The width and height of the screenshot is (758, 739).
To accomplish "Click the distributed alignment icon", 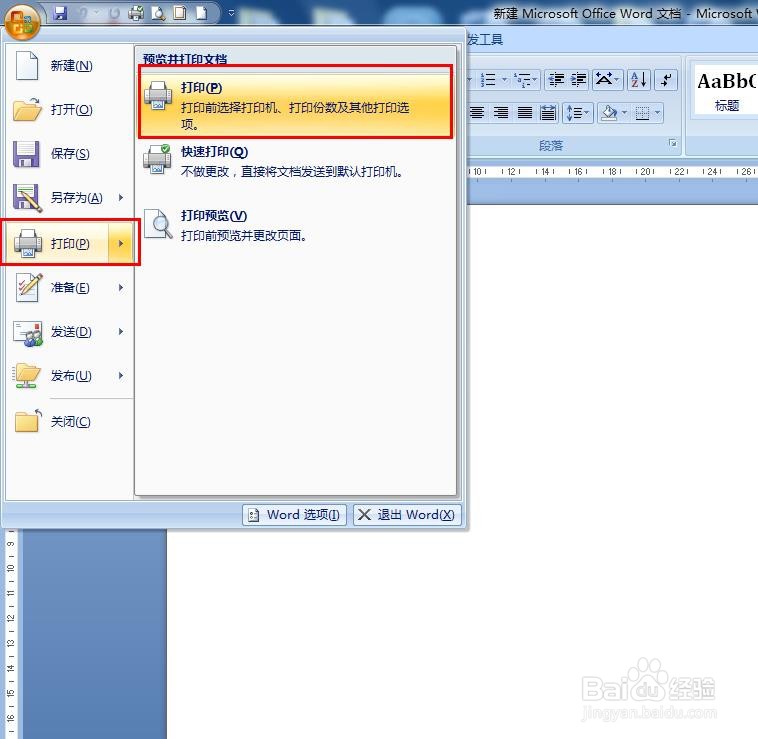I will coord(548,113).
